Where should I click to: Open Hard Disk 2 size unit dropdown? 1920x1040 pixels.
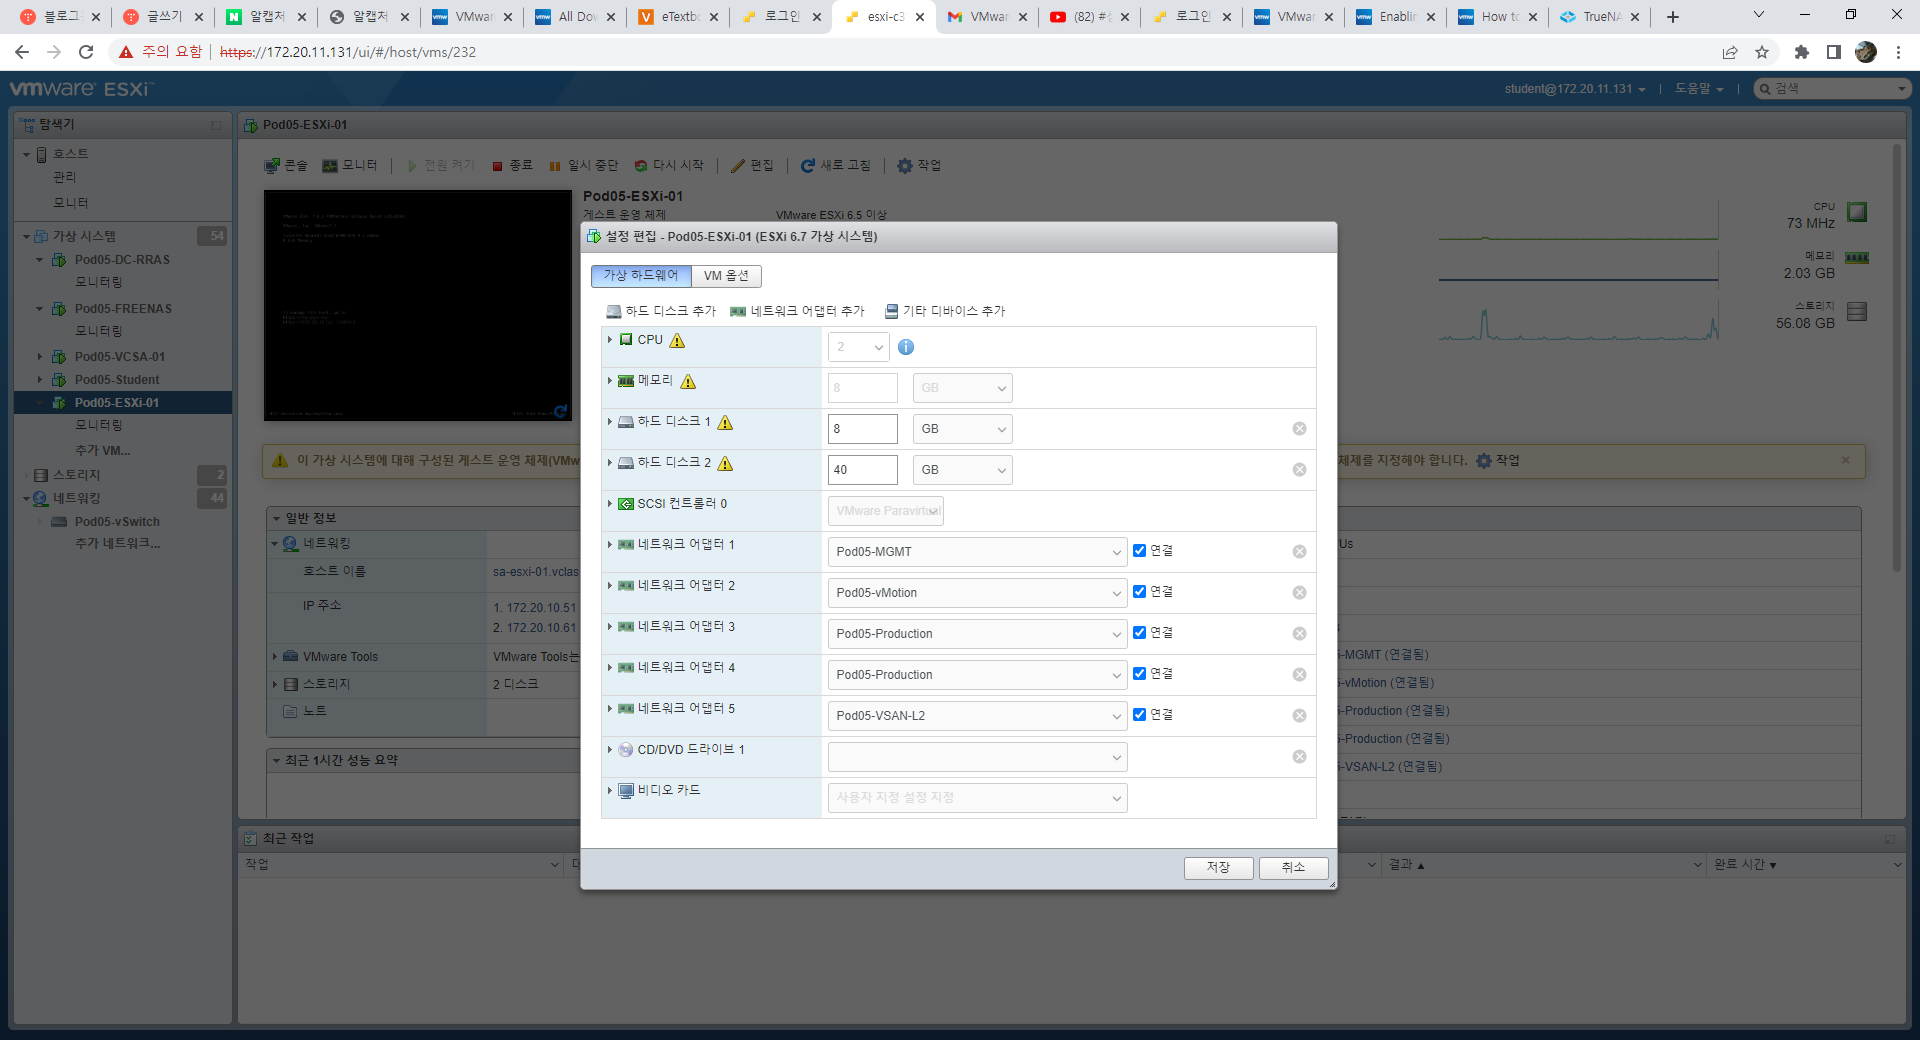[x=962, y=470]
